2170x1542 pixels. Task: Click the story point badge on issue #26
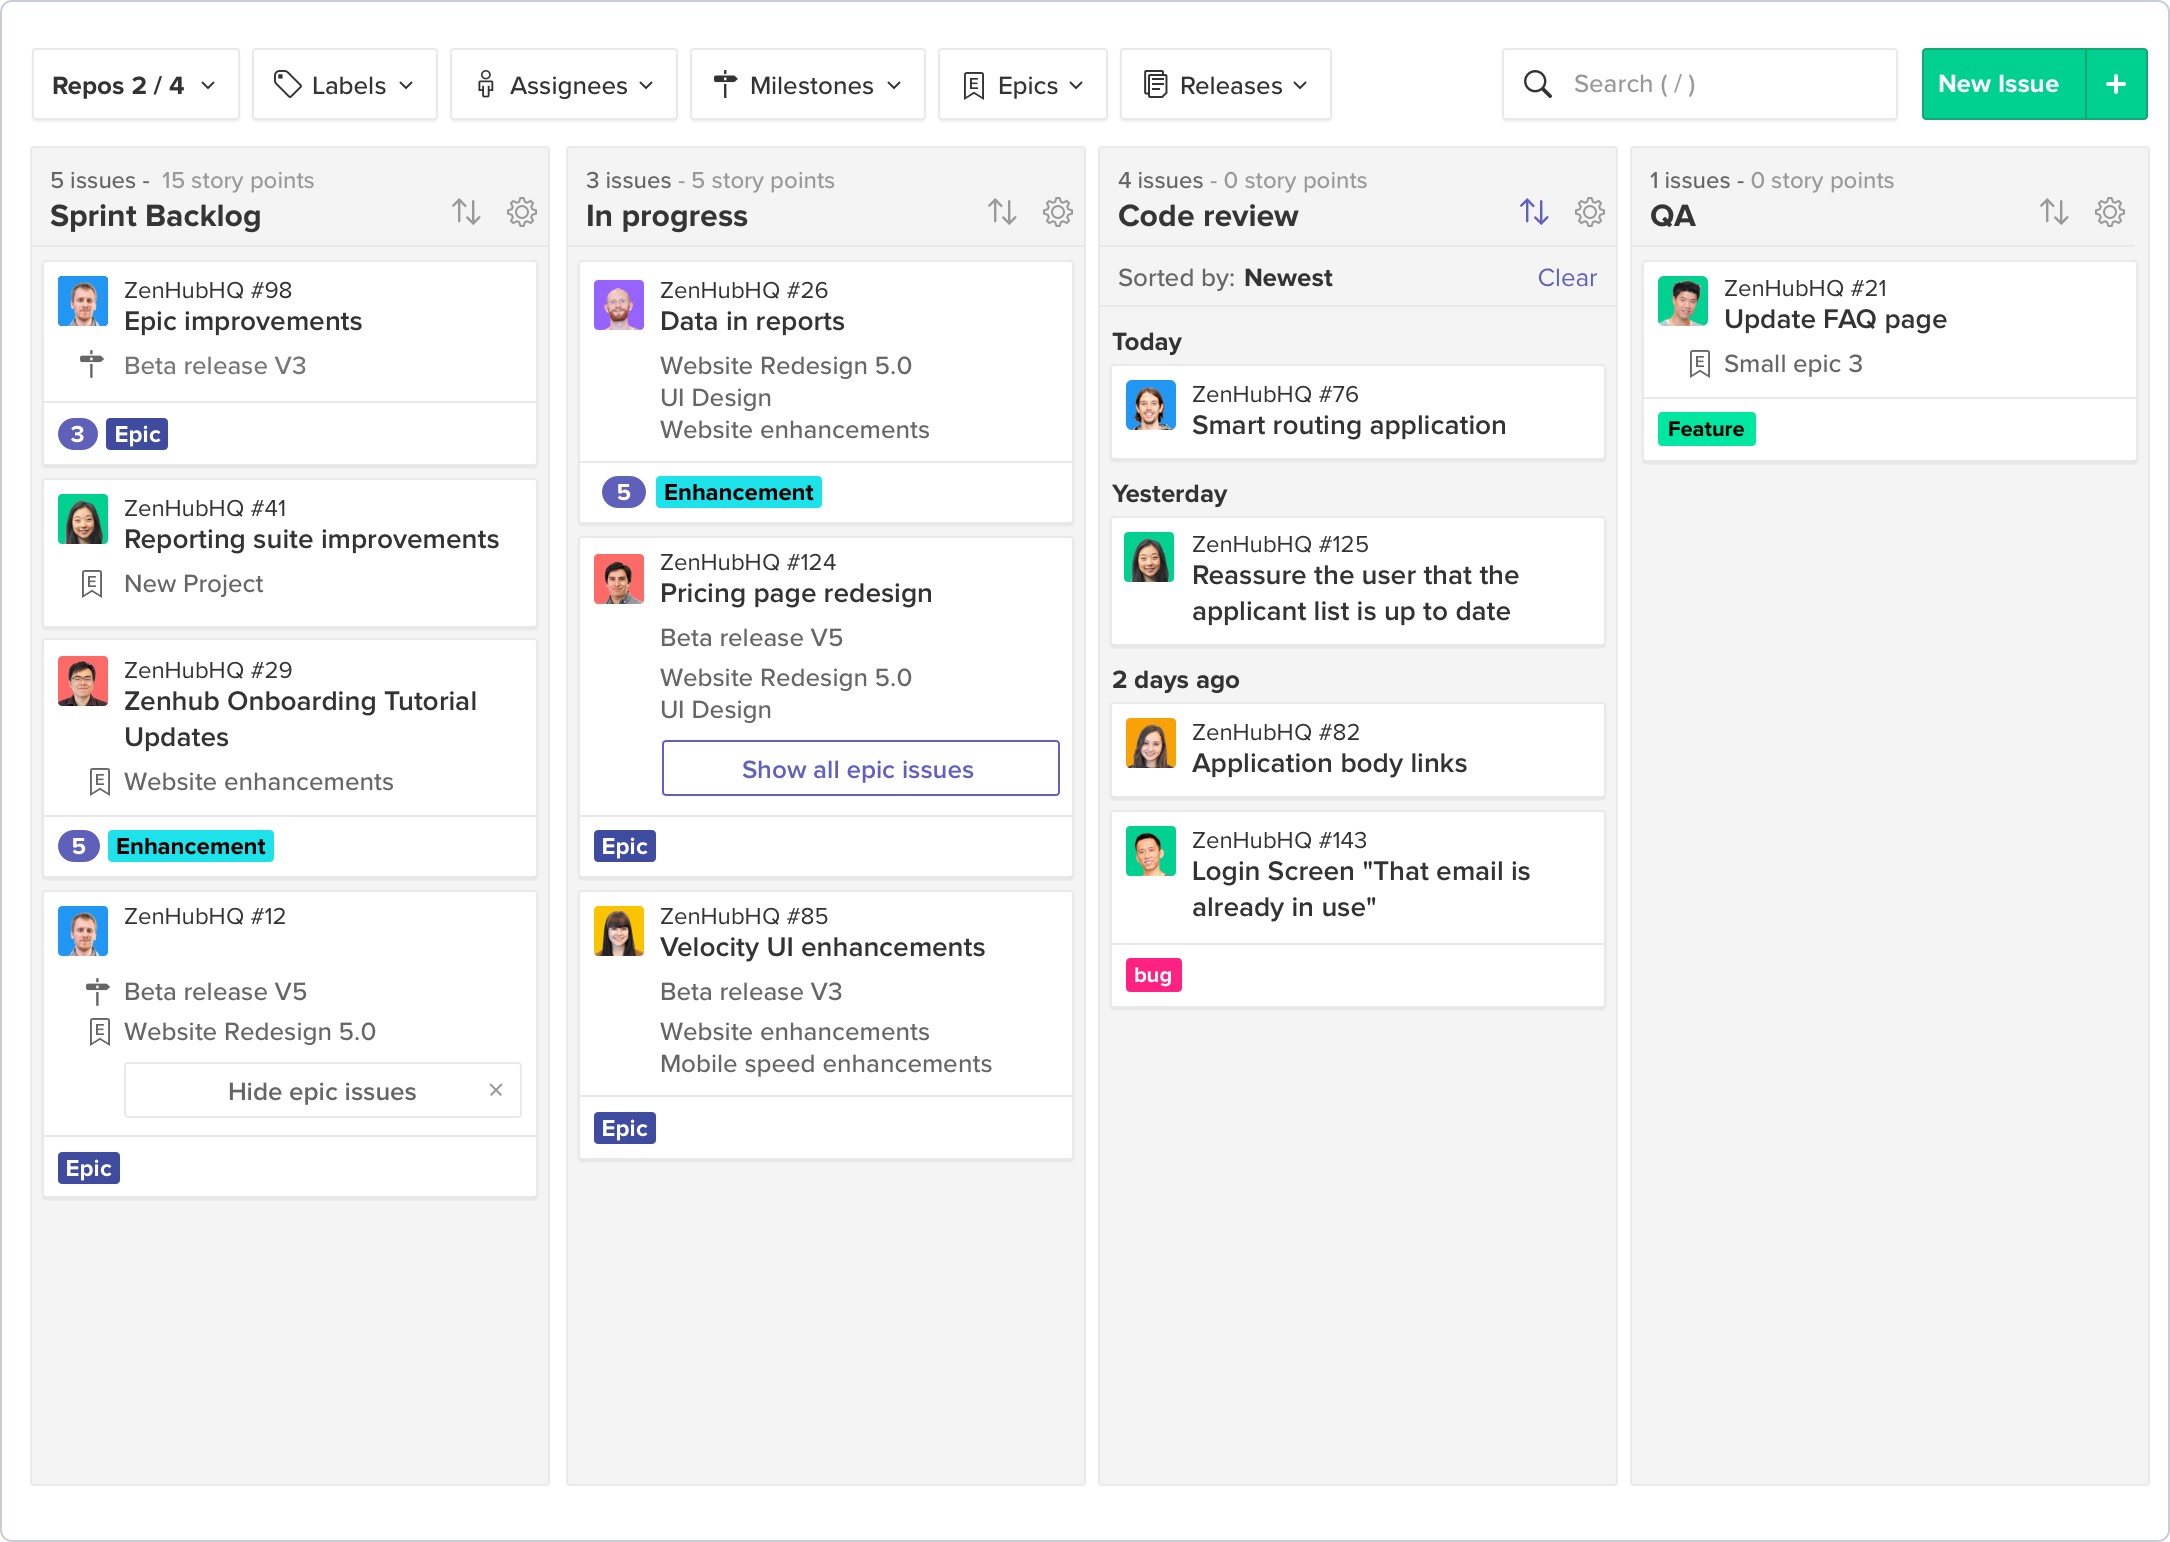(624, 492)
